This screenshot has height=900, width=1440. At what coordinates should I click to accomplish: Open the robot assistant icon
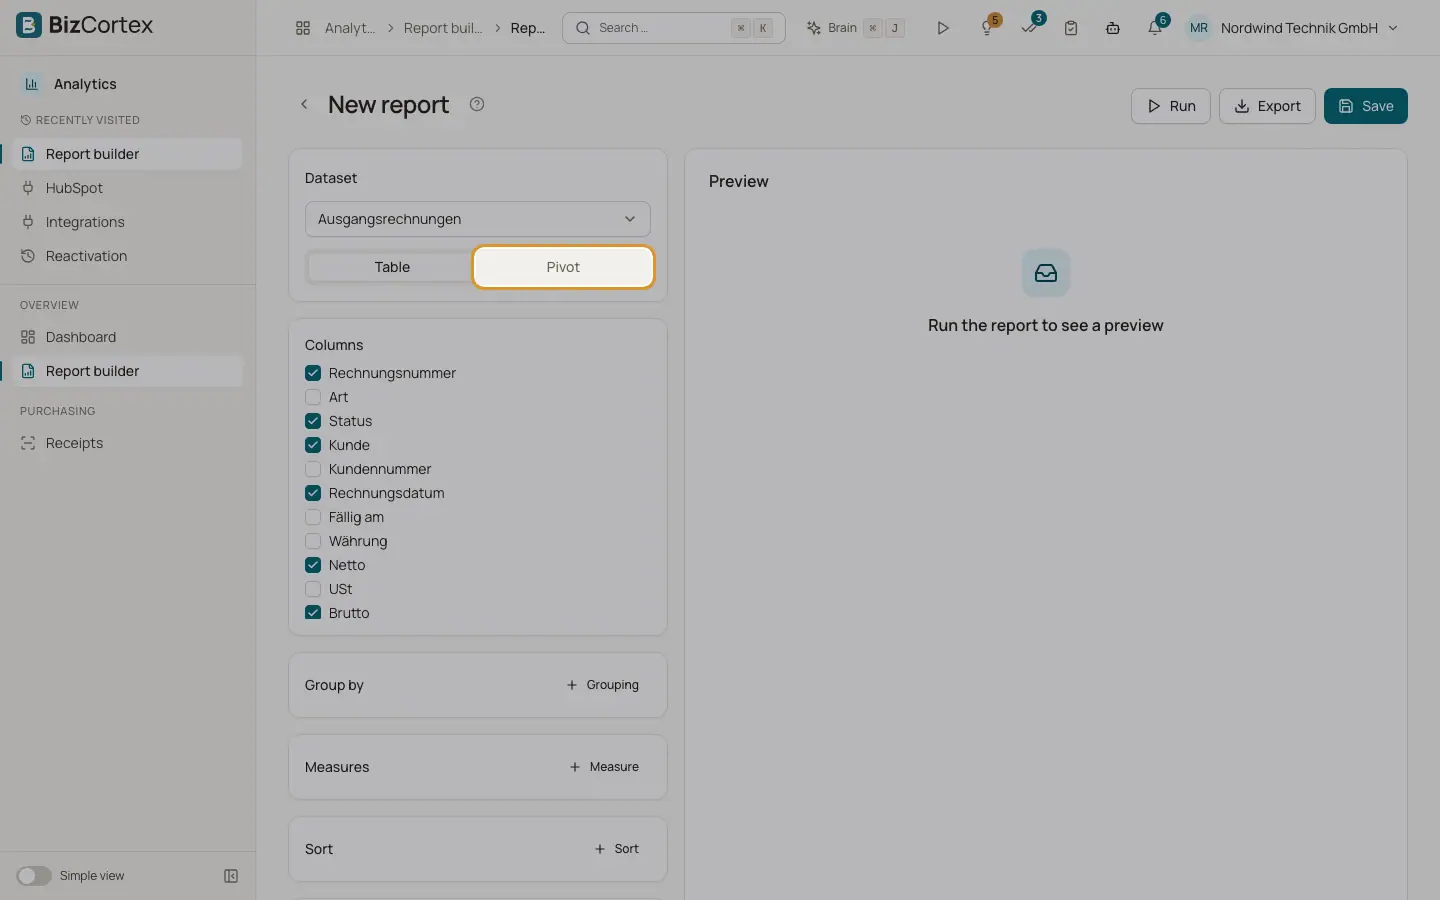click(x=1113, y=28)
